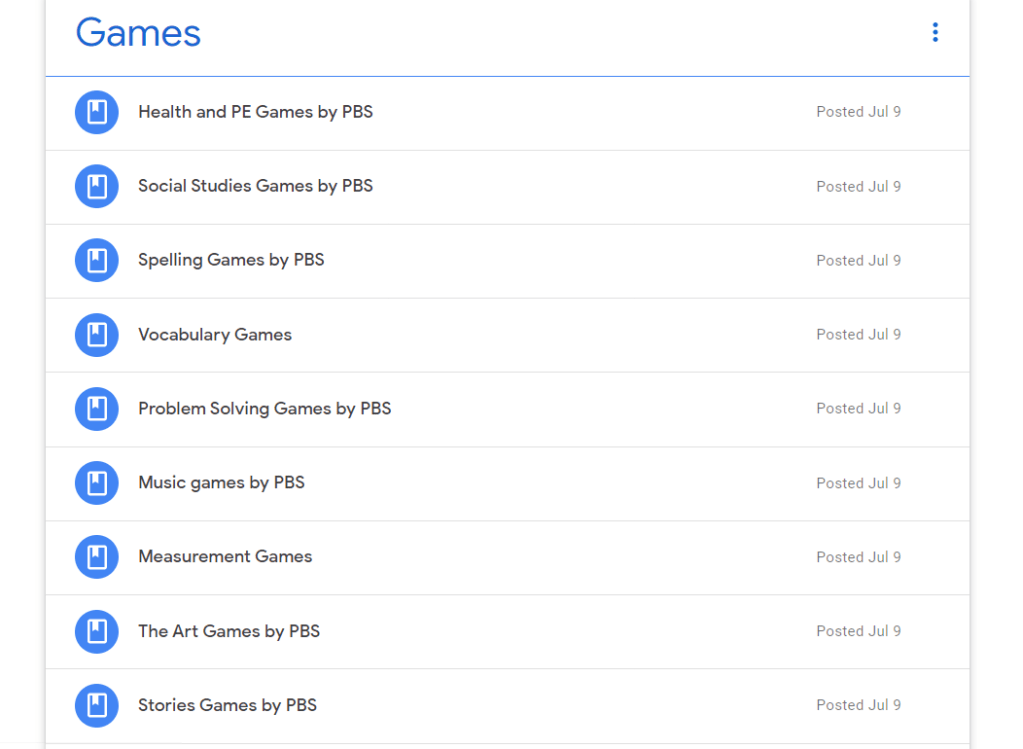Viewport: 1023px width, 749px height.
Task: Select Music games by PBS
Action: [221, 483]
